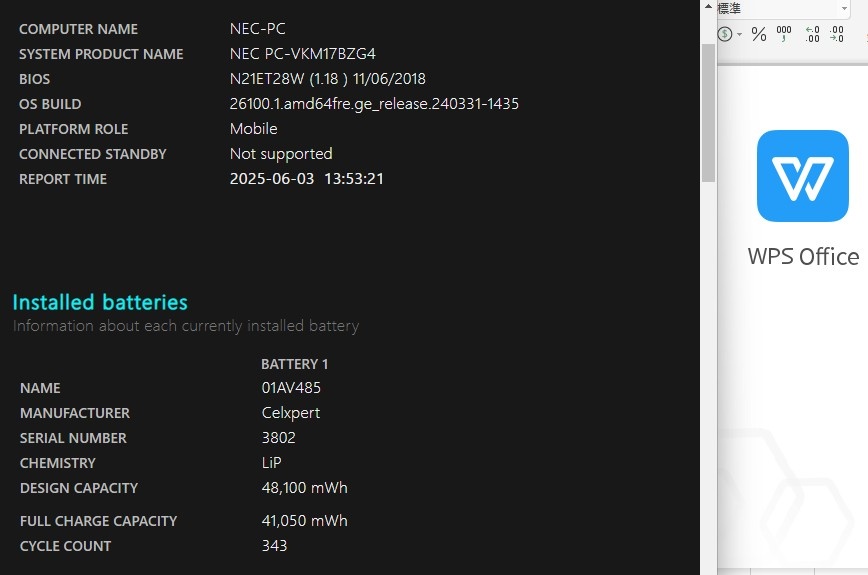Click 'Information about each currently installed battery' subtitle
The height and width of the screenshot is (575, 868).
(x=186, y=326)
